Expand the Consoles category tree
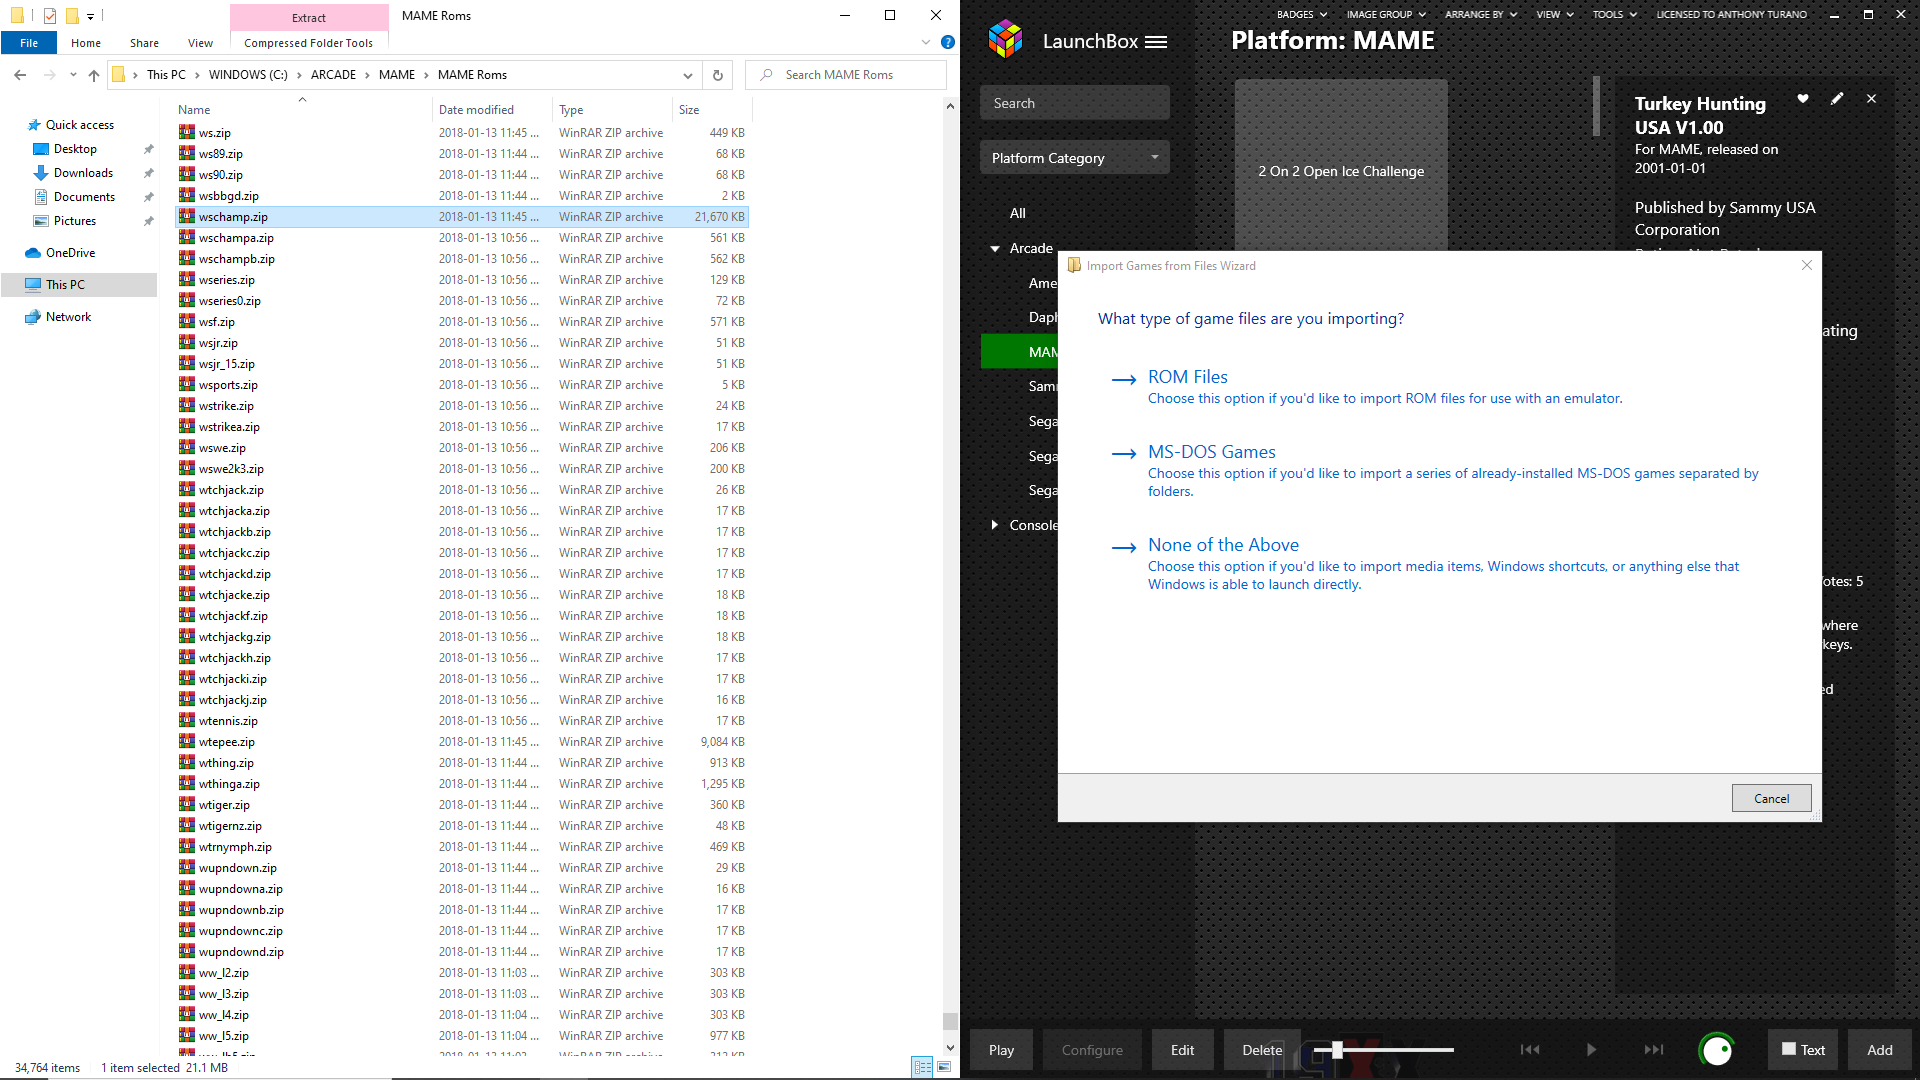The image size is (1920, 1080). (x=995, y=525)
